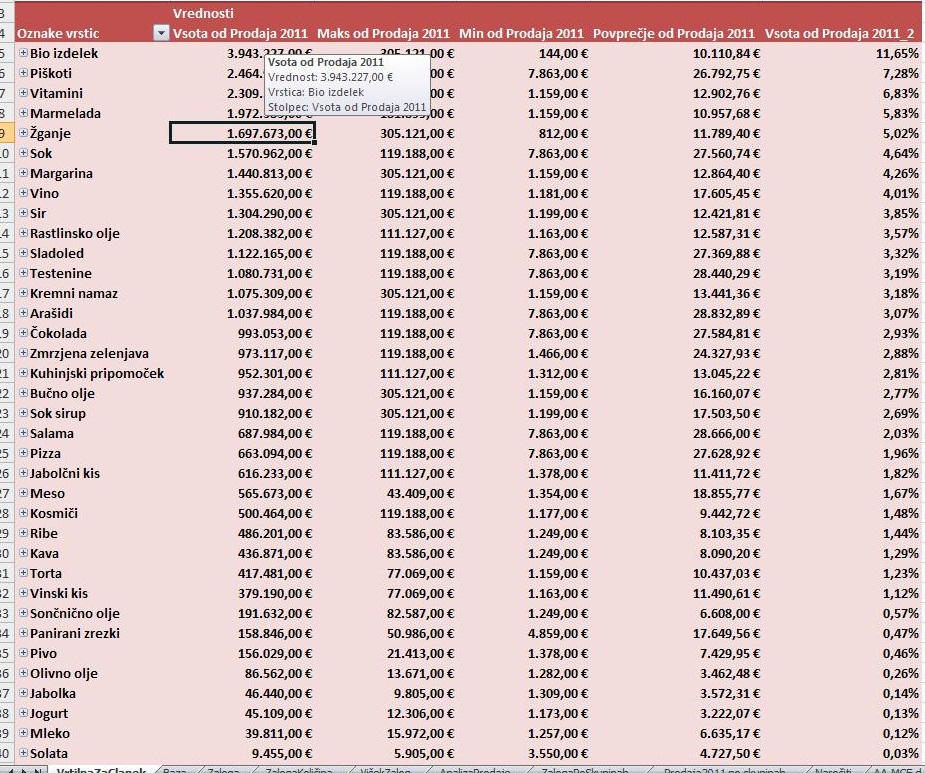Image resolution: width=925 pixels, height=773 pixels.
Task: Switch to the VrtilnaZaClanek sheet tab
Action: pyautogui.click(x=101, y=769)
